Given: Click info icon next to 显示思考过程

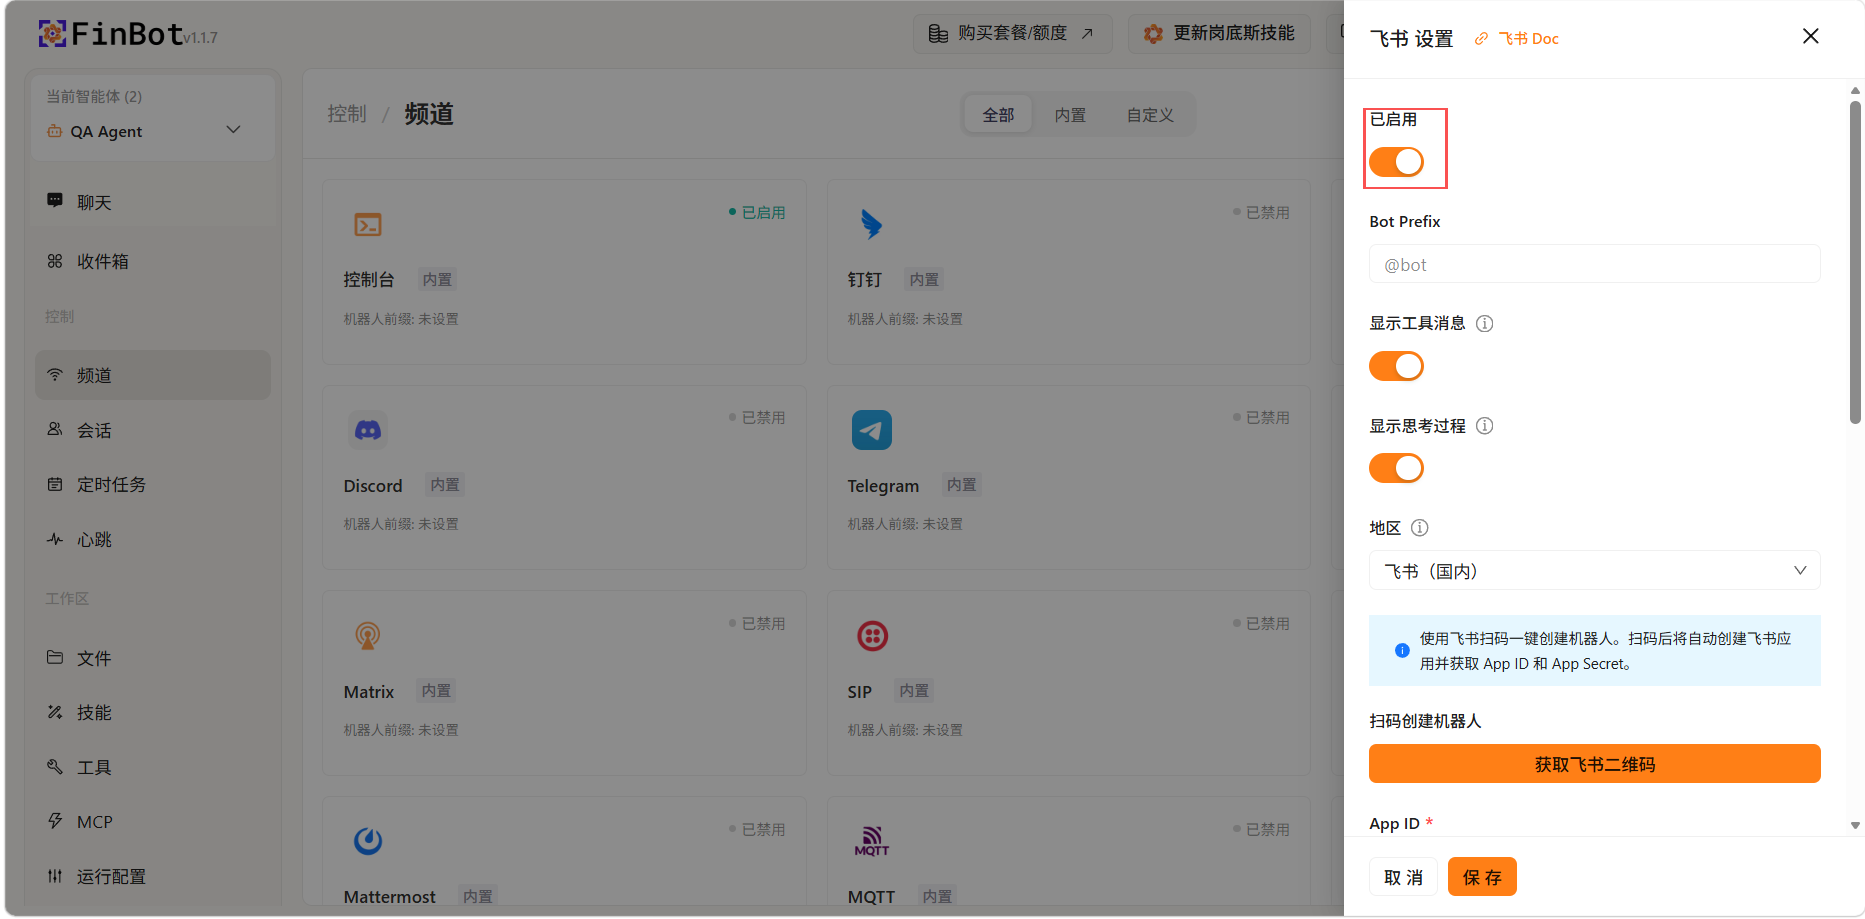Looking at the screenshot, I should [1485, 426].
